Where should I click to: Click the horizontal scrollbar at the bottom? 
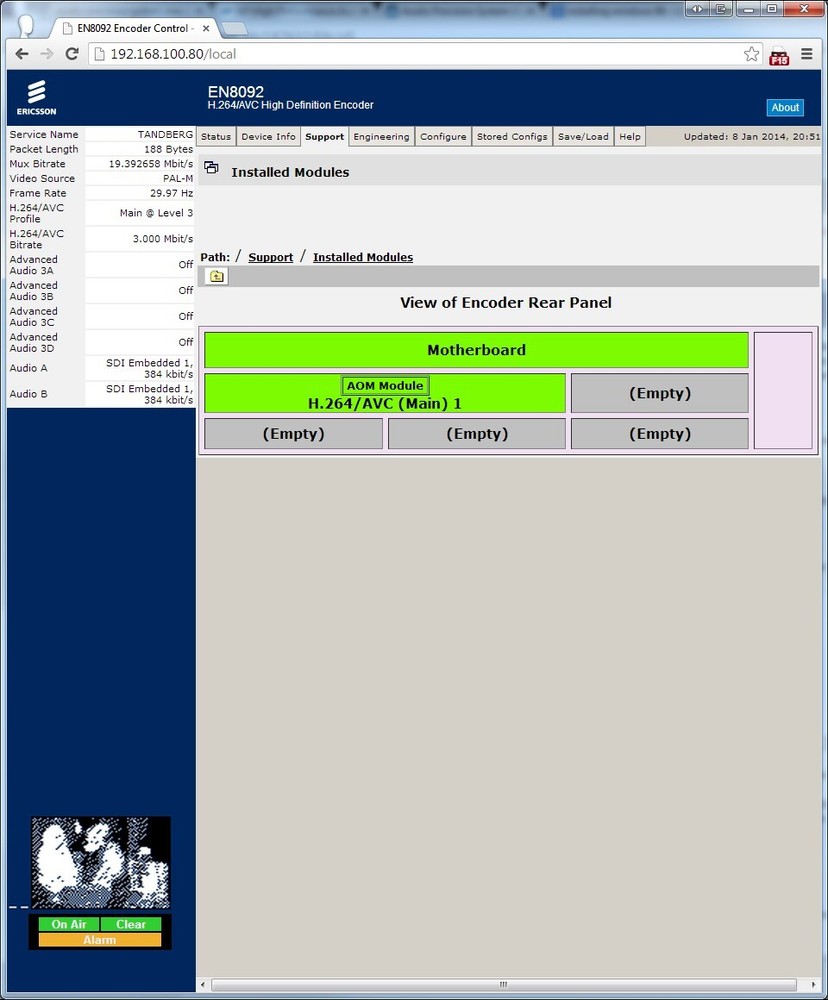[x=505, y=984]
